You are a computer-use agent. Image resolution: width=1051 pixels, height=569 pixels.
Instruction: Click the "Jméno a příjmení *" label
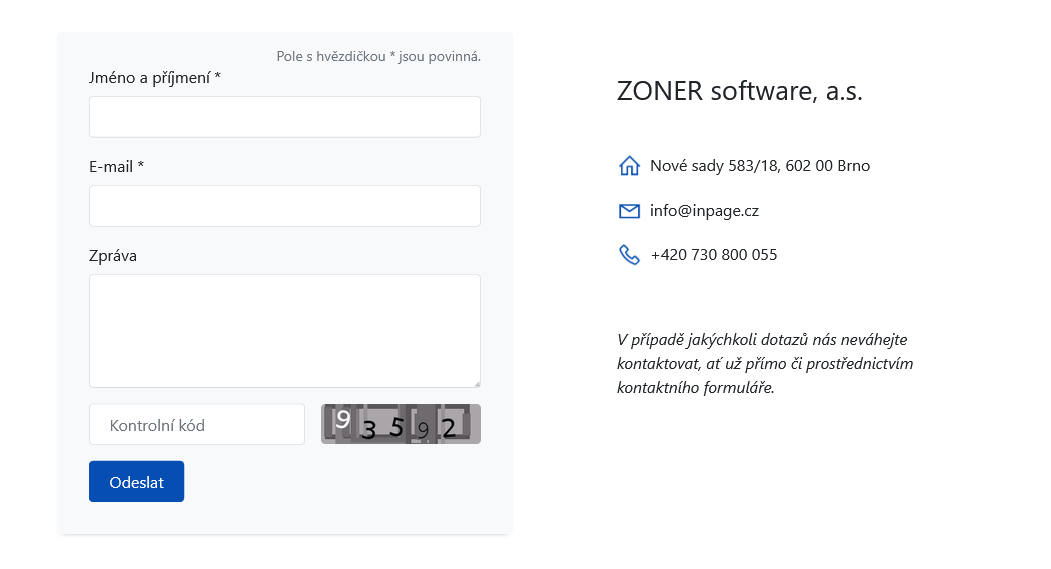pos(155,77)
